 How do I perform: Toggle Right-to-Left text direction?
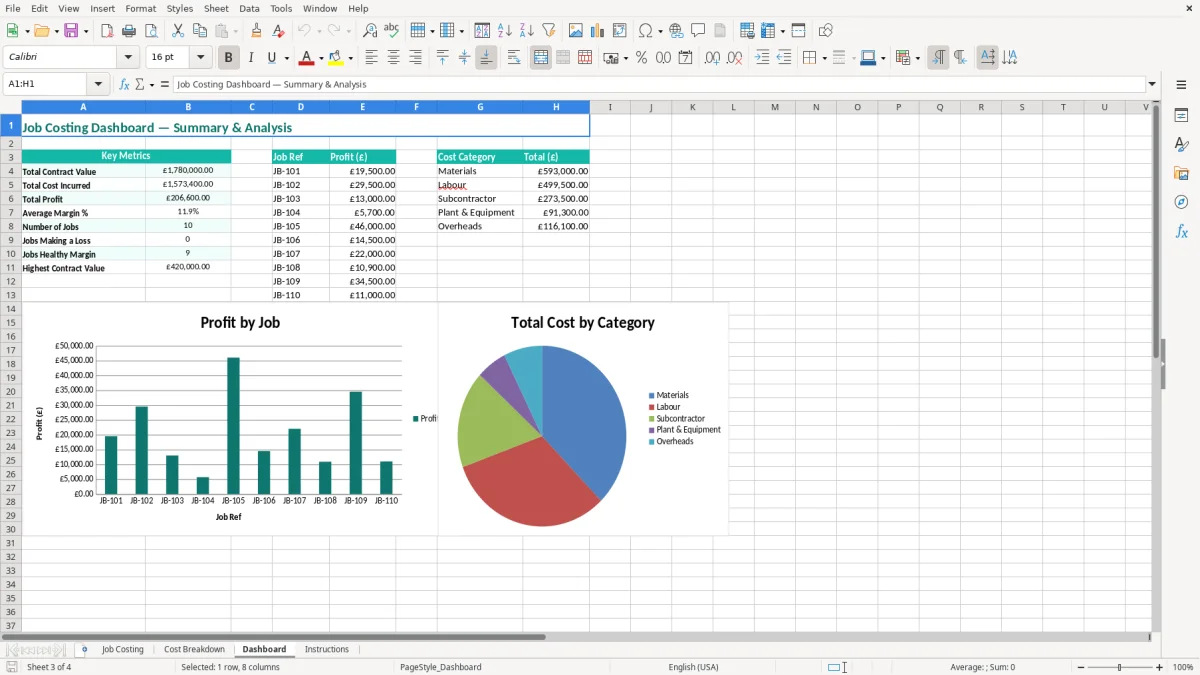(x=960, y=58)
